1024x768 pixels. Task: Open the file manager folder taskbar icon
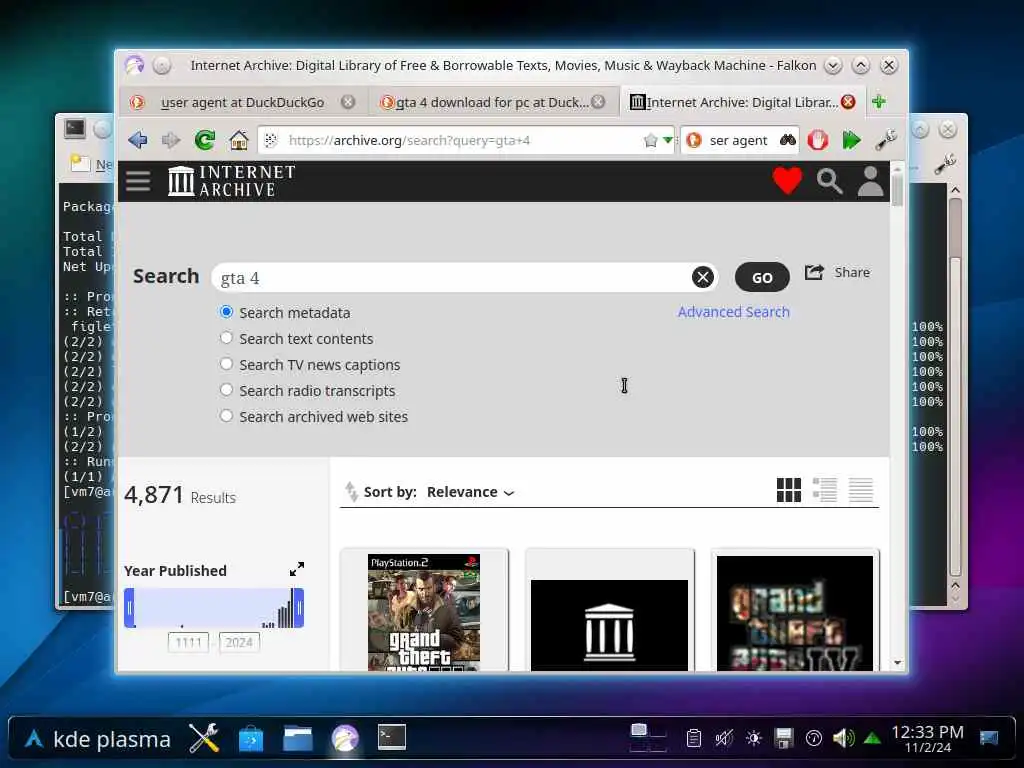point(298,739)
